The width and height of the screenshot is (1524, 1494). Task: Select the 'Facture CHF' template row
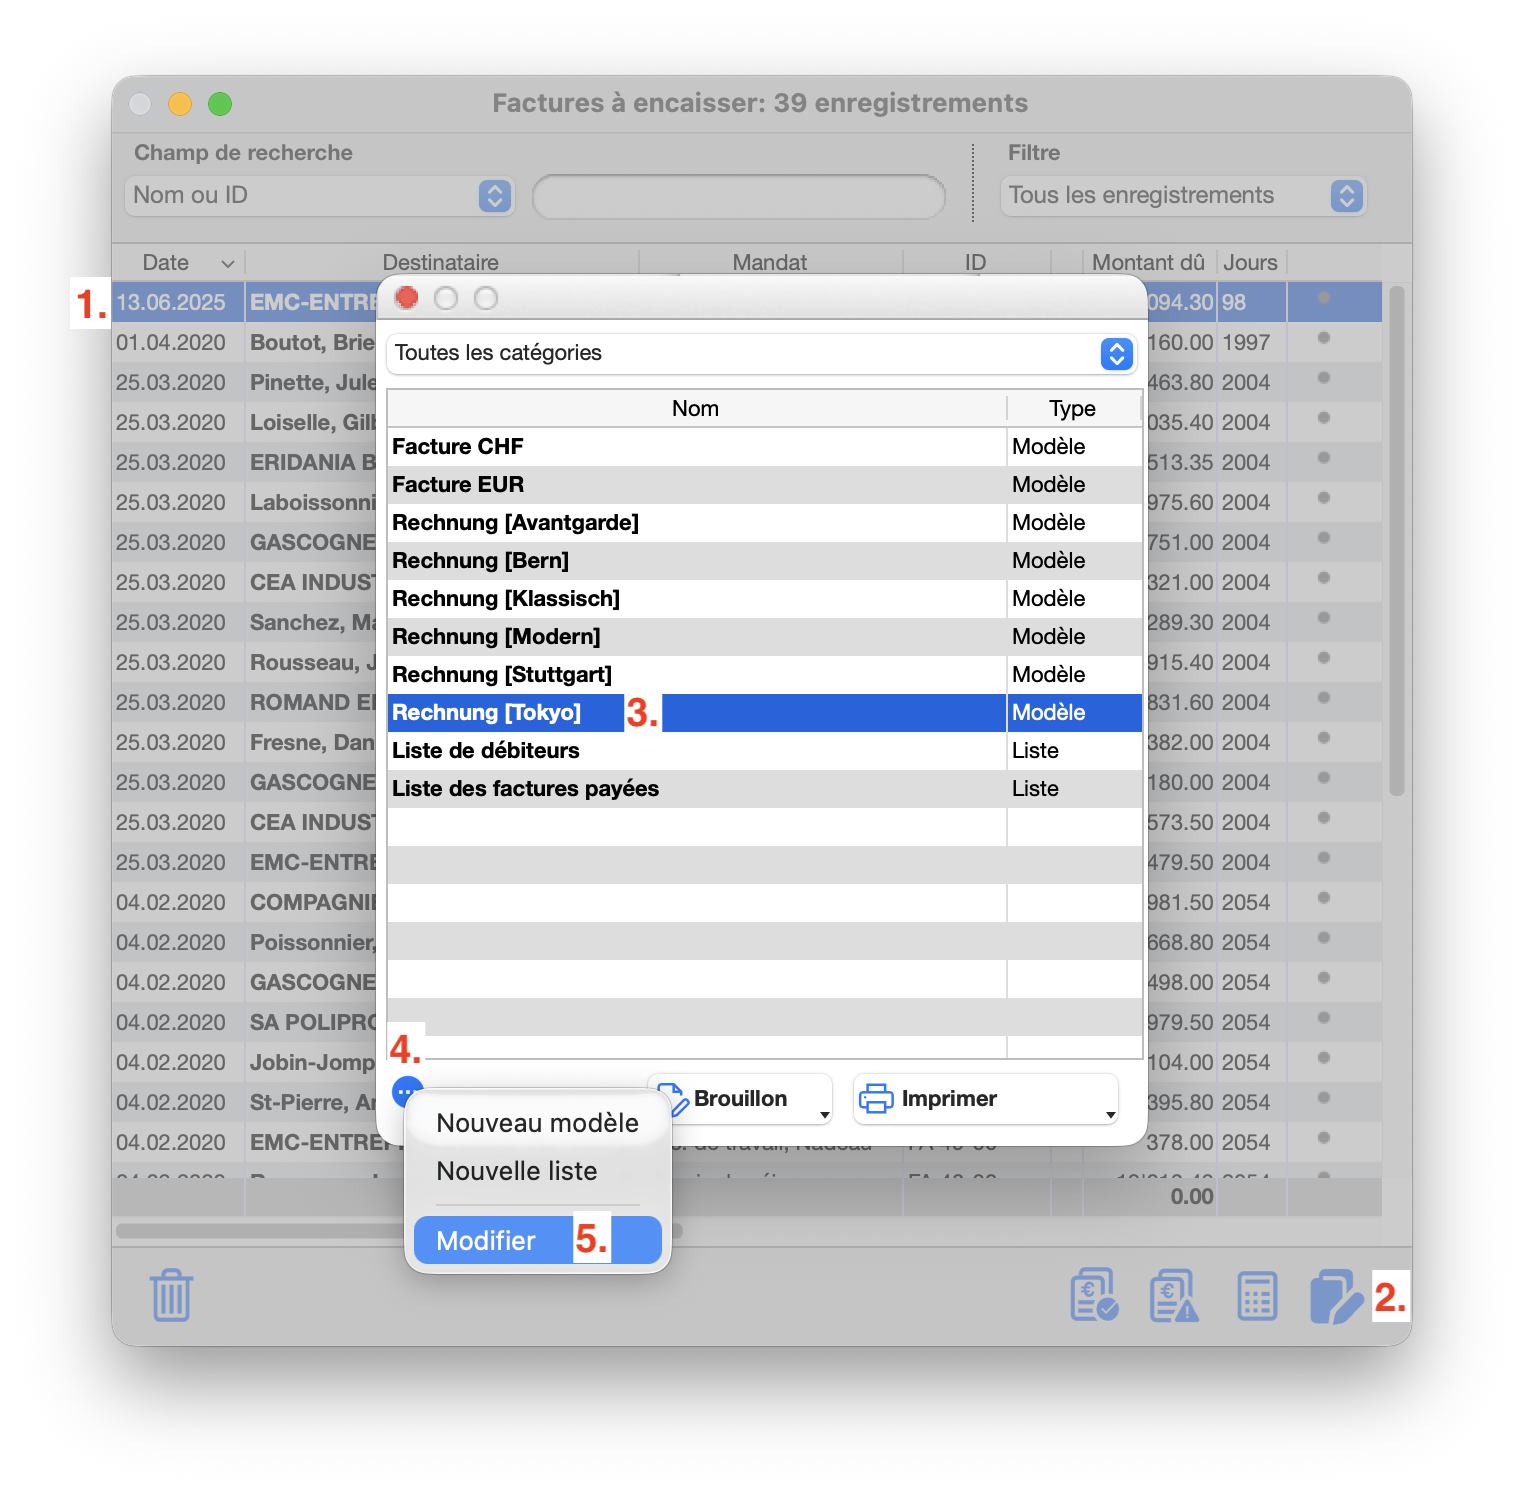click(x=695, y=446)
